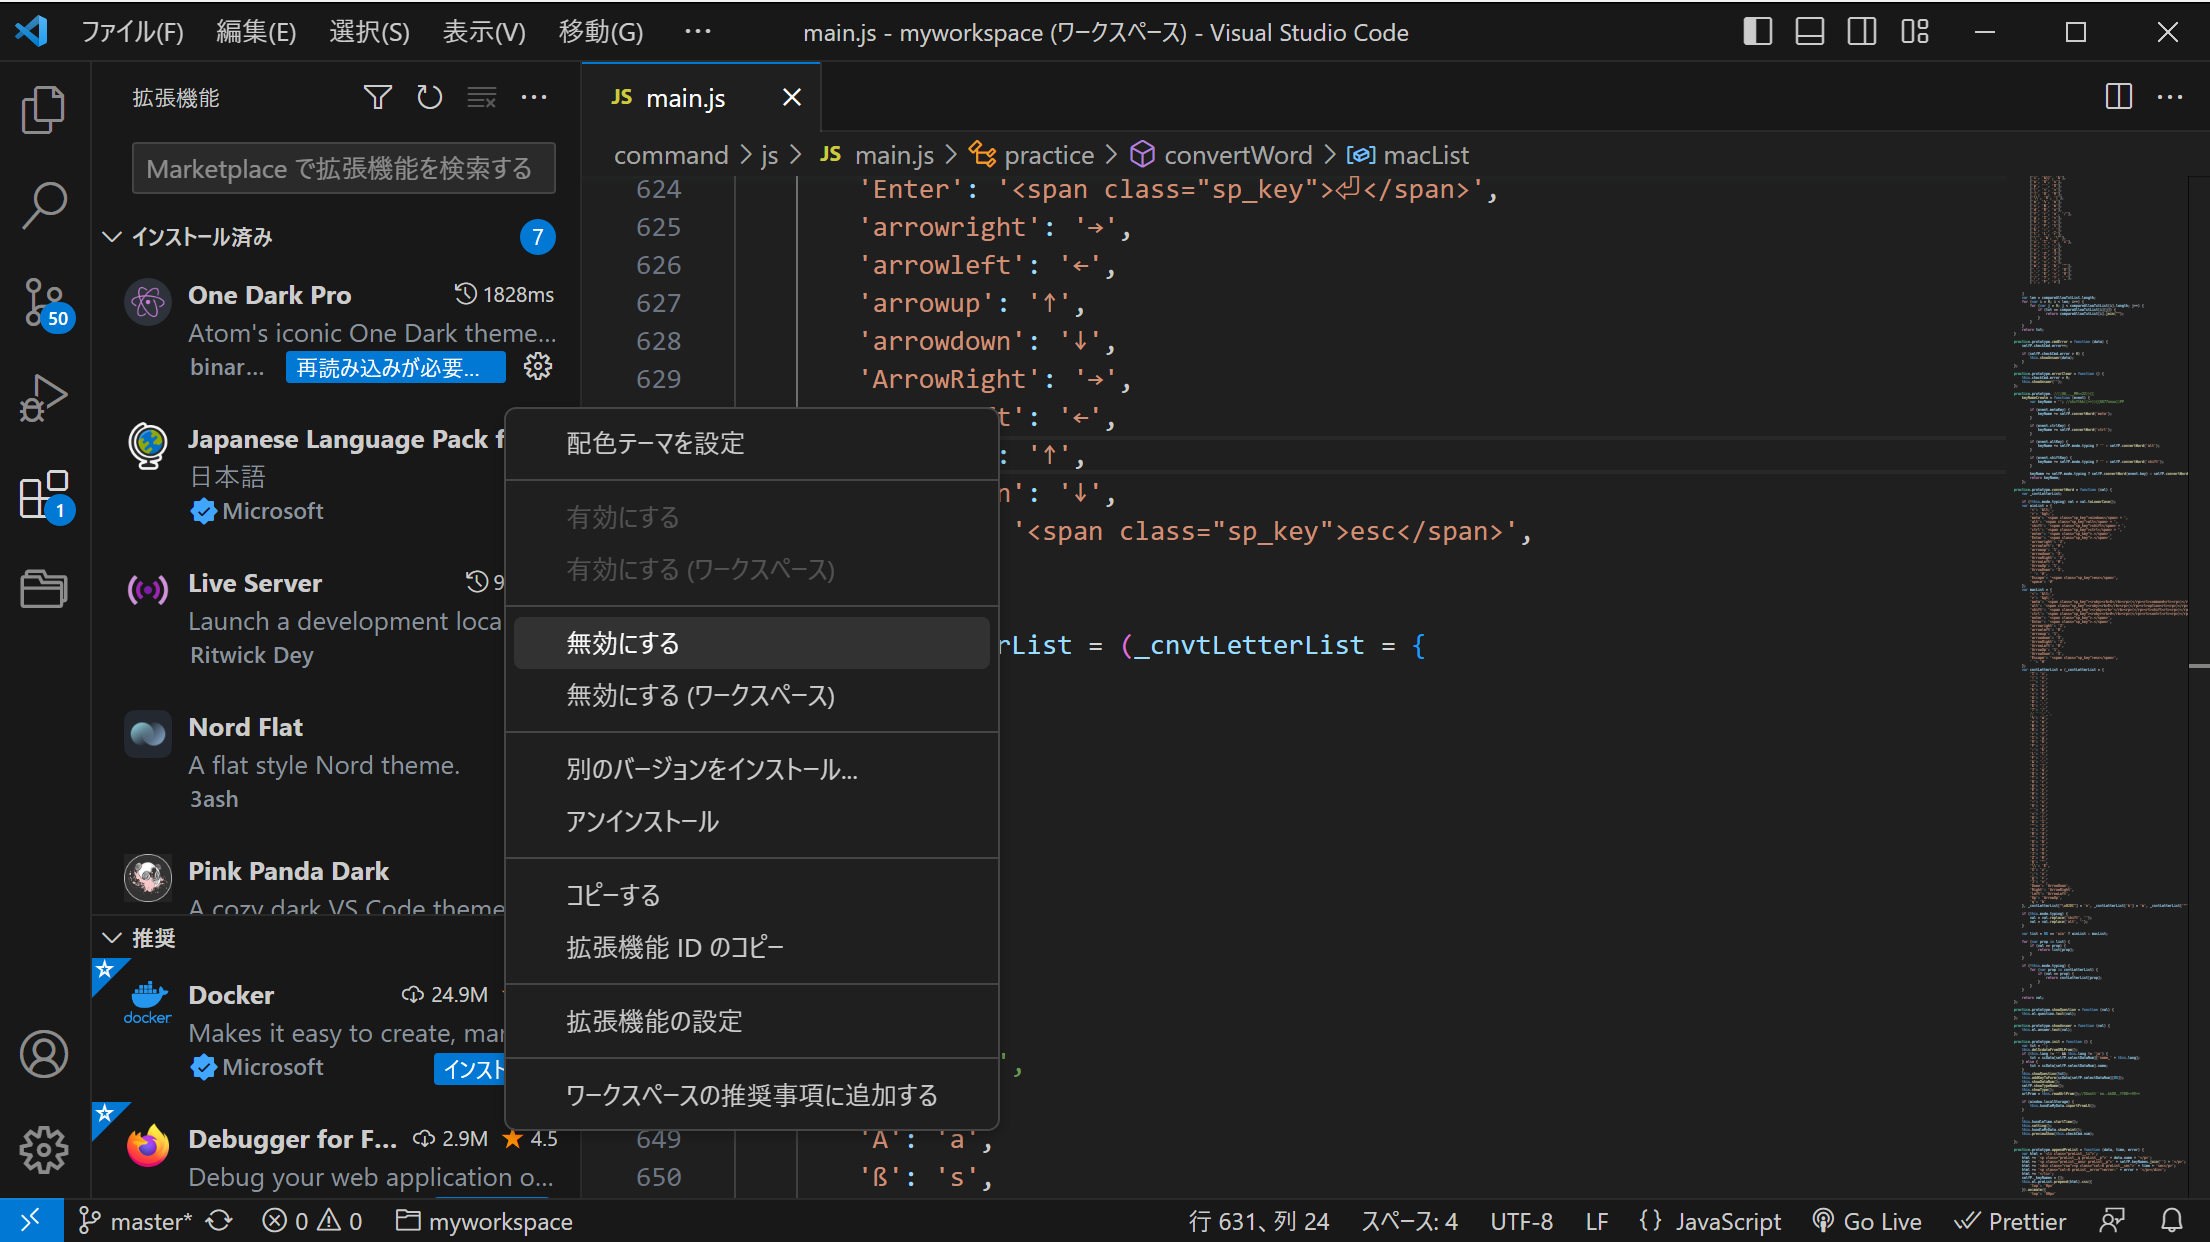The height and width of the screenshot is (1242, 2210).
Task: Choose アンインストール from context menu
Action: pyautogui.click(x=752, y=821)
